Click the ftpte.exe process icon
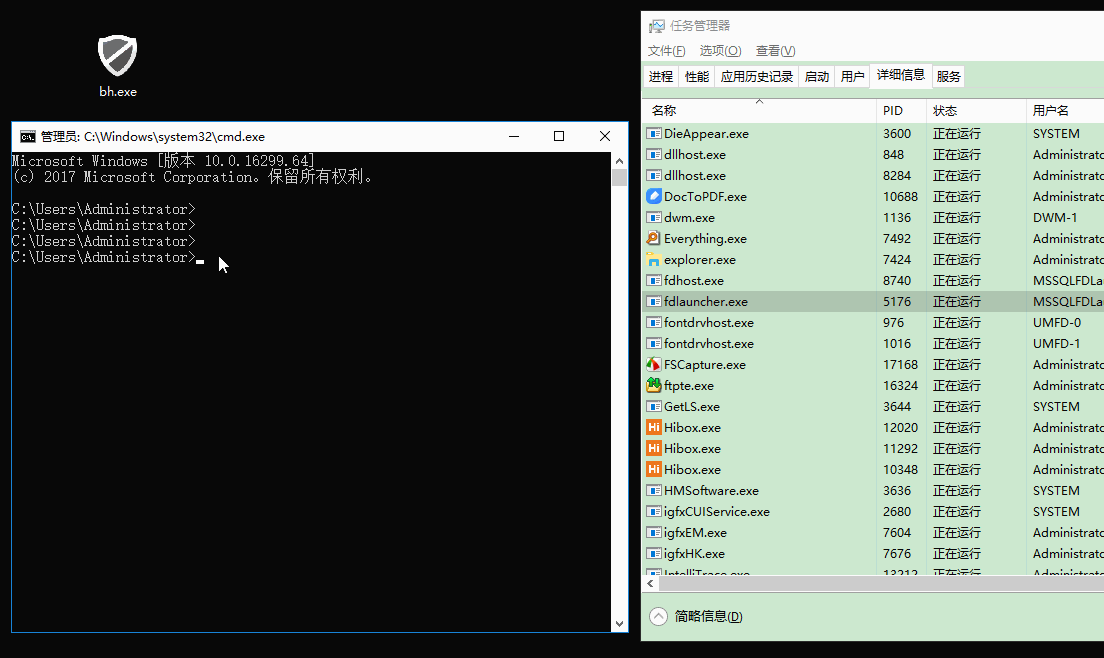Screen dimensions: 1104x658 (654, 386)
